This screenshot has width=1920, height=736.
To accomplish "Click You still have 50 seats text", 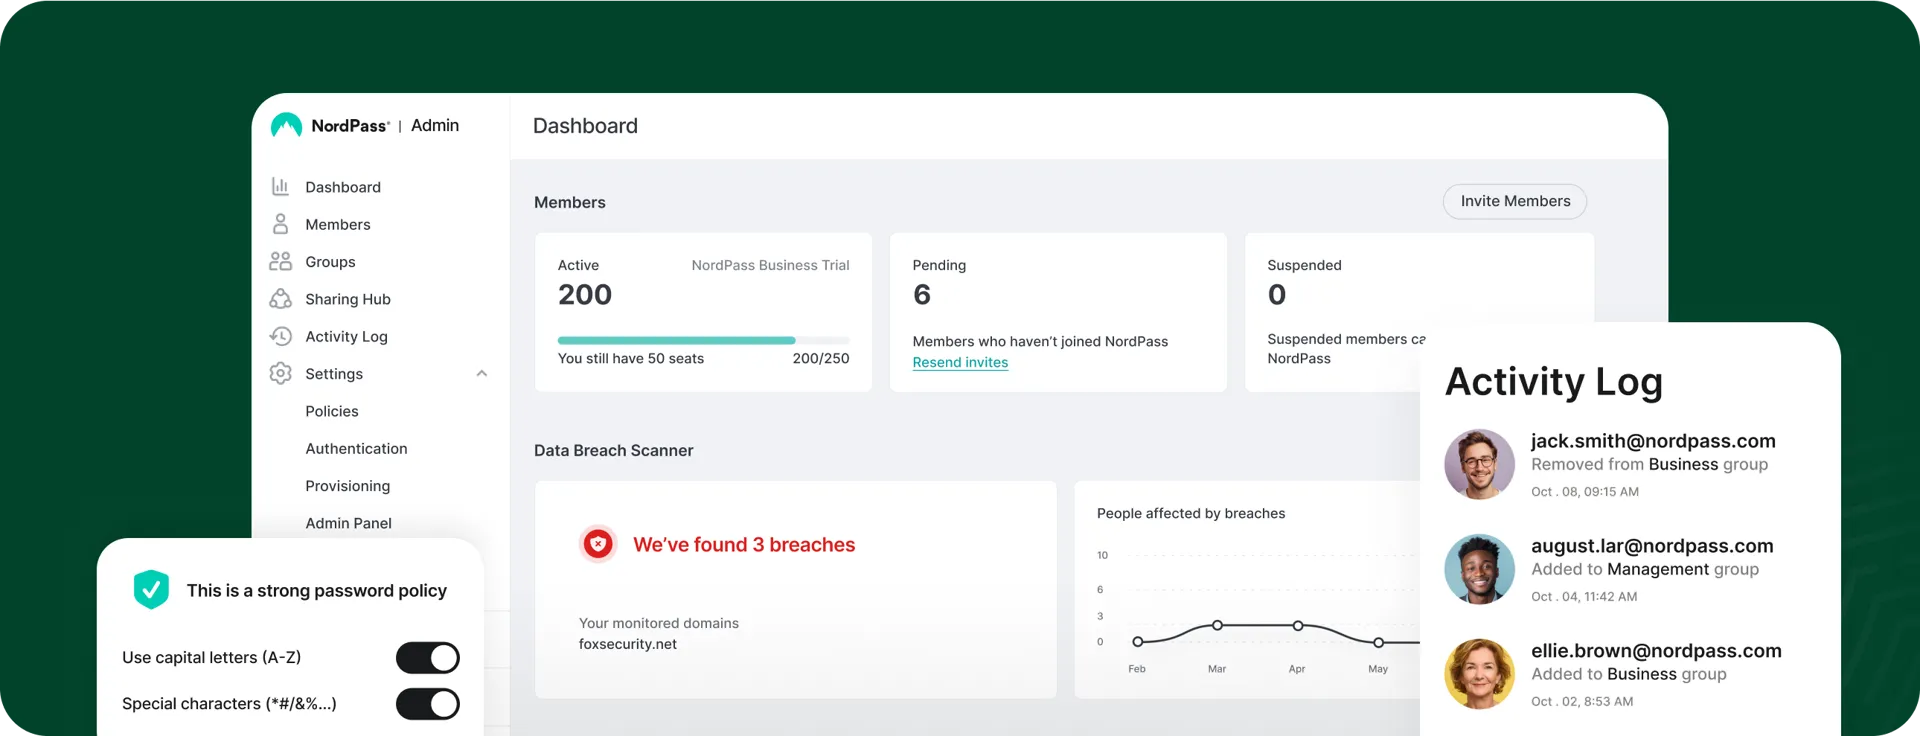I will pyautogui.click(x=631, y=358).
